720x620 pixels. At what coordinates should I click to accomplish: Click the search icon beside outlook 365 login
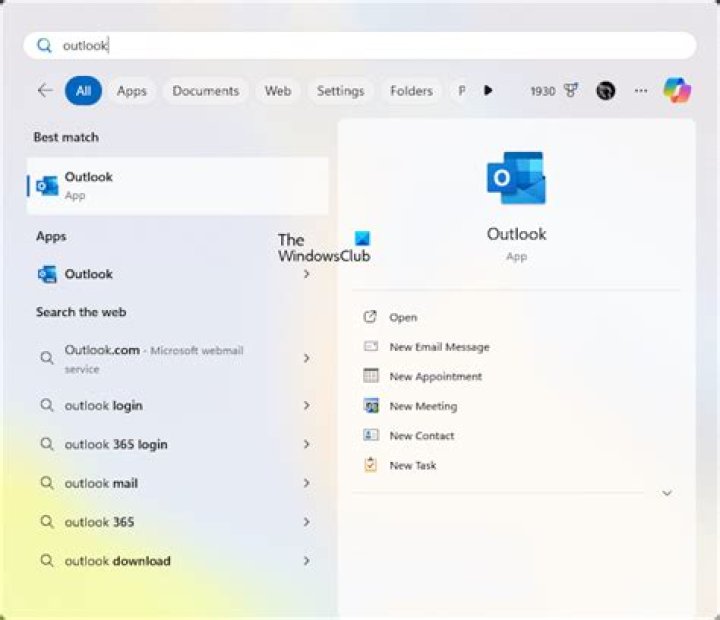click(x=47, y=444)
